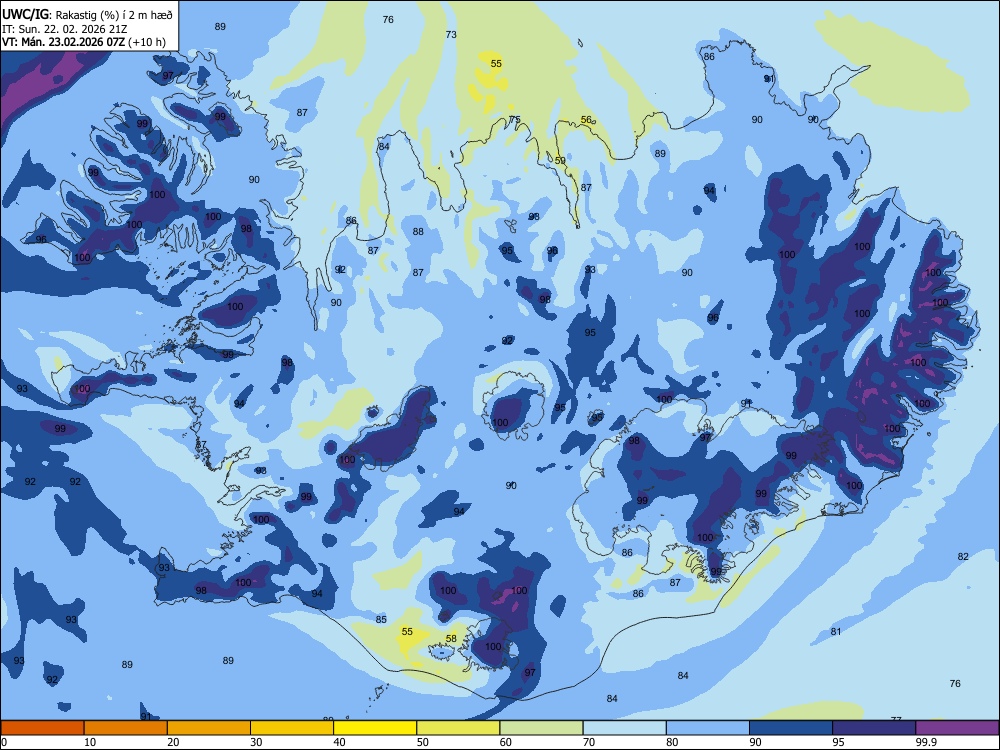Screen dimensions: 1000x750
Task: Click the map value '56'
Action: (586, 119)
